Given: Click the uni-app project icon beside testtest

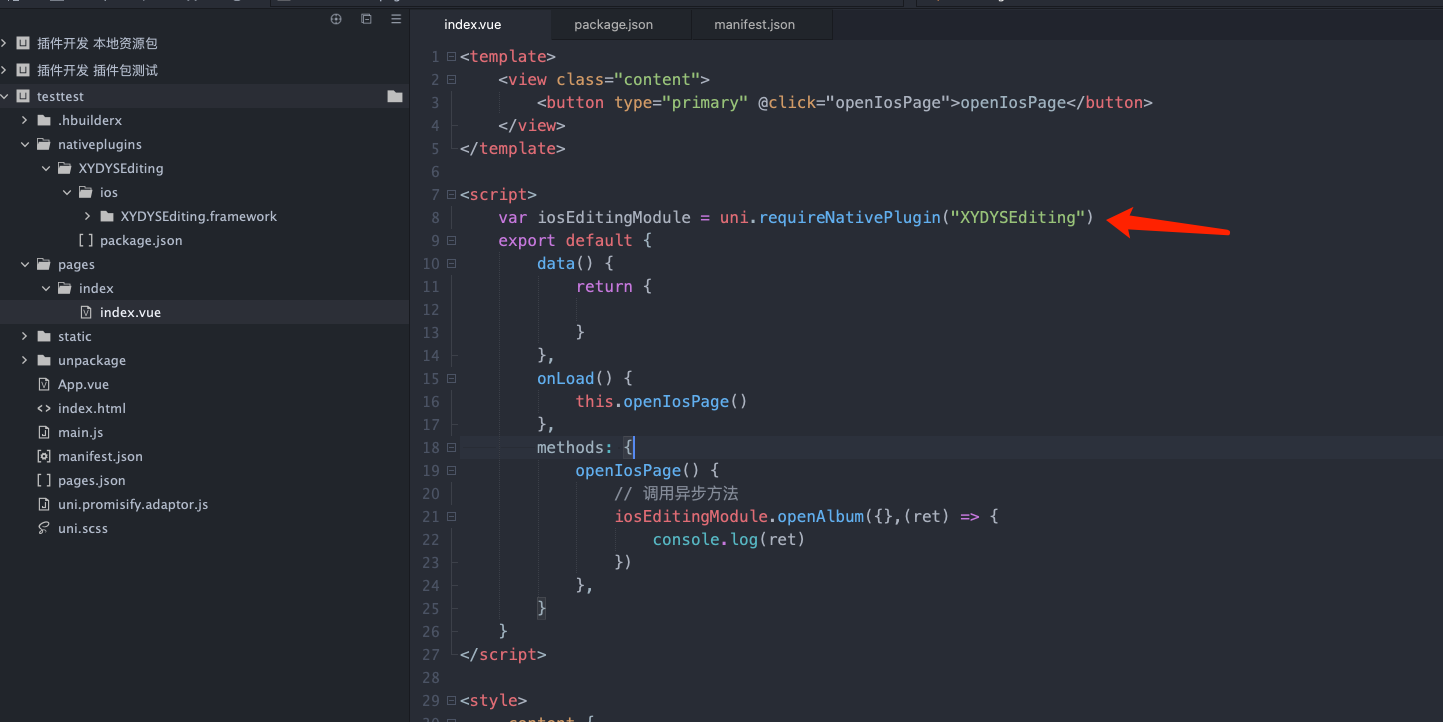Looking at the screenshot, I should point(23,96).
